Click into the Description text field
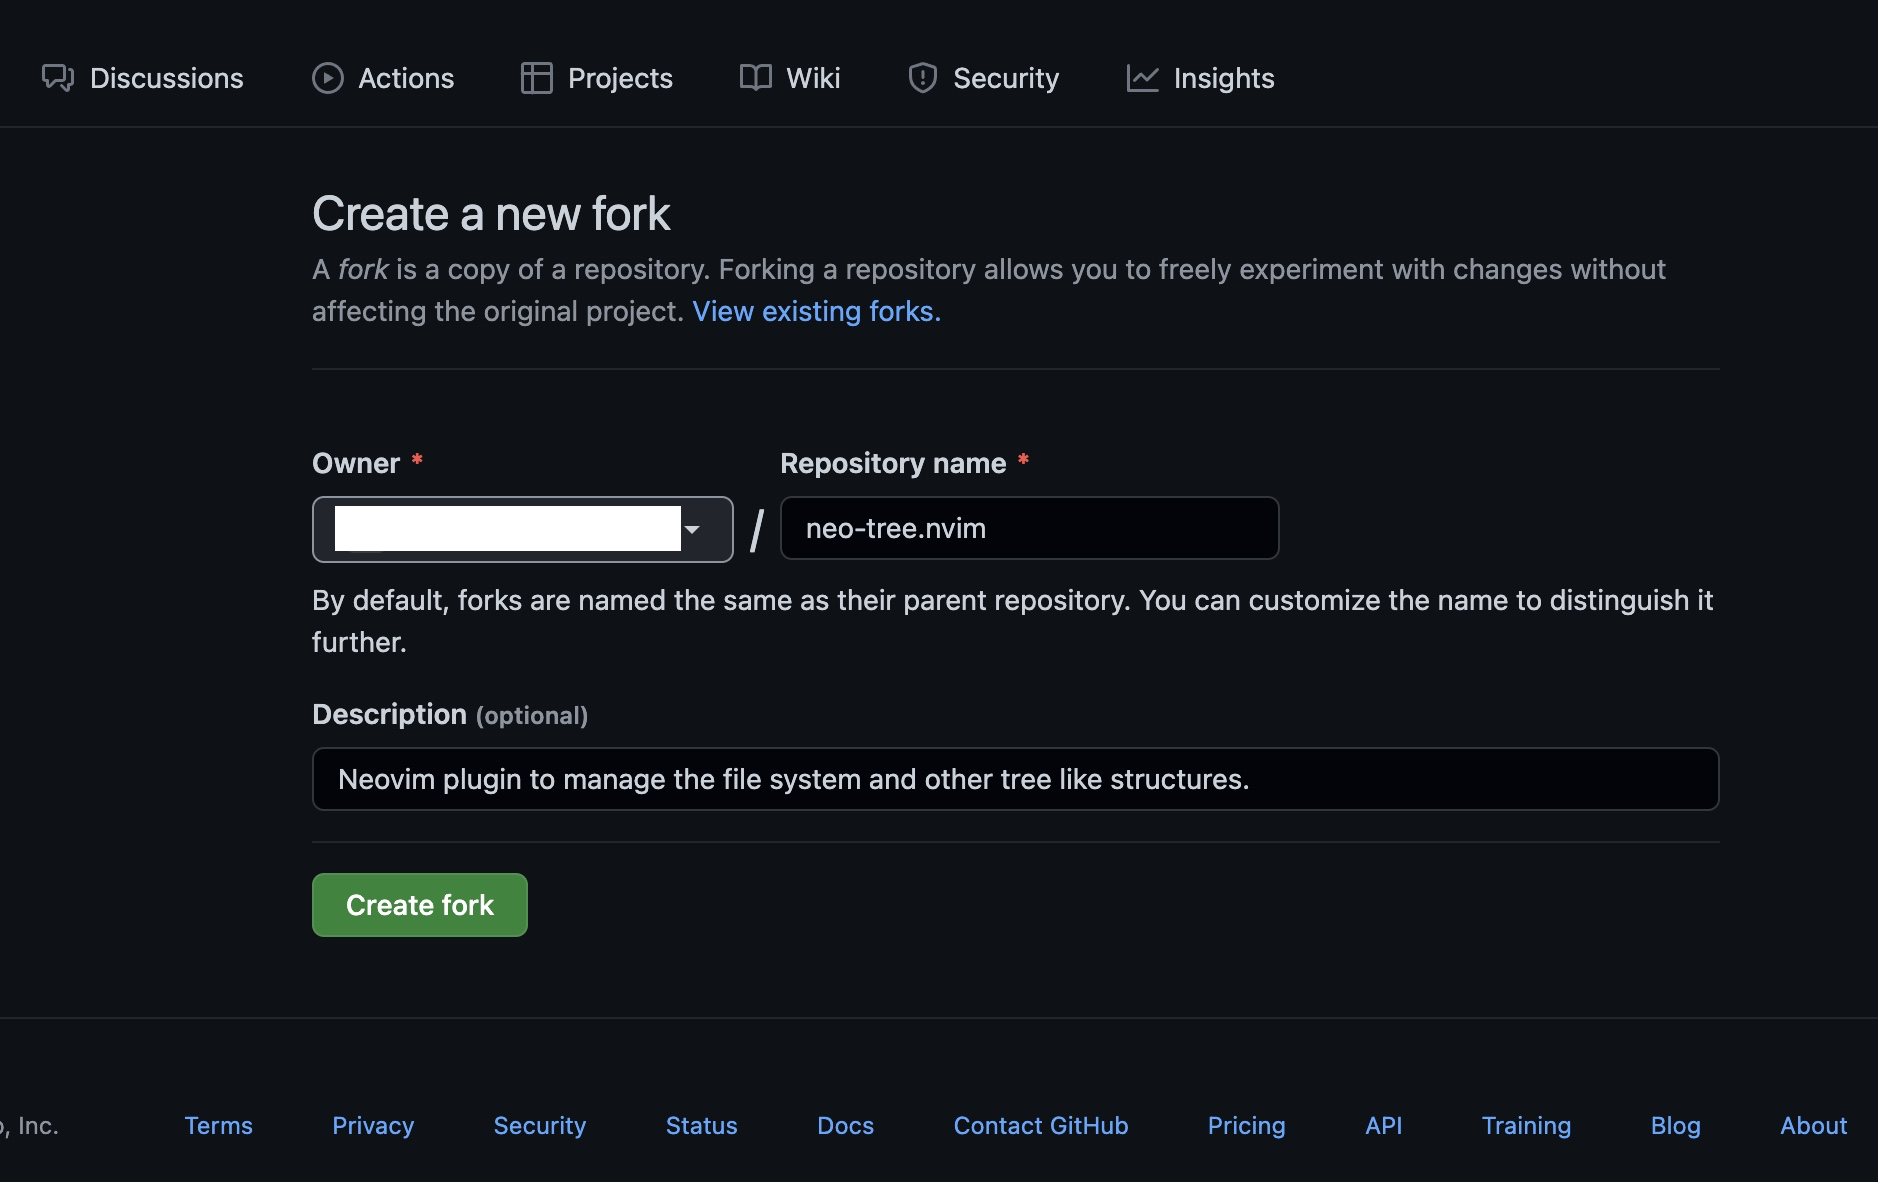Viewport: 1878px width, 1182px height. click(x=1016, y=779)
